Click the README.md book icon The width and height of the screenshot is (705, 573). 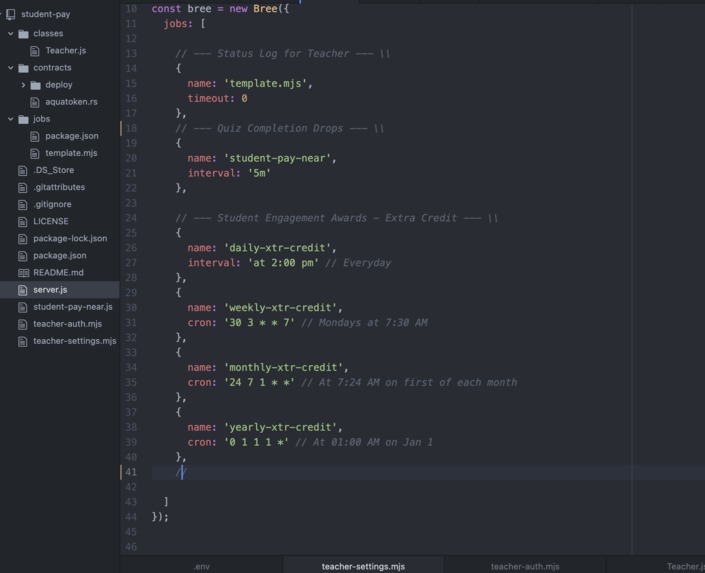coord(23,273)
